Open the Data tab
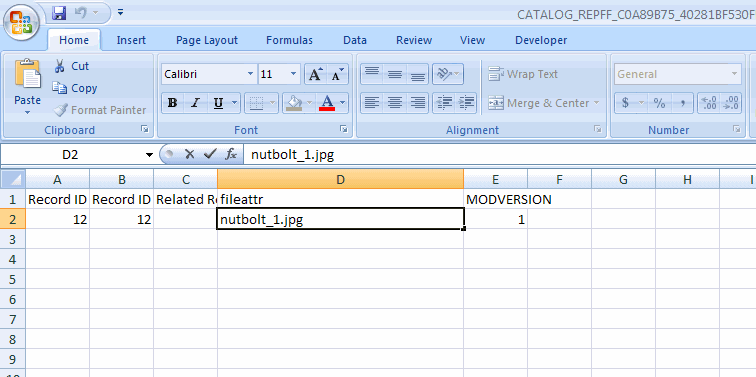 [355, 40]
